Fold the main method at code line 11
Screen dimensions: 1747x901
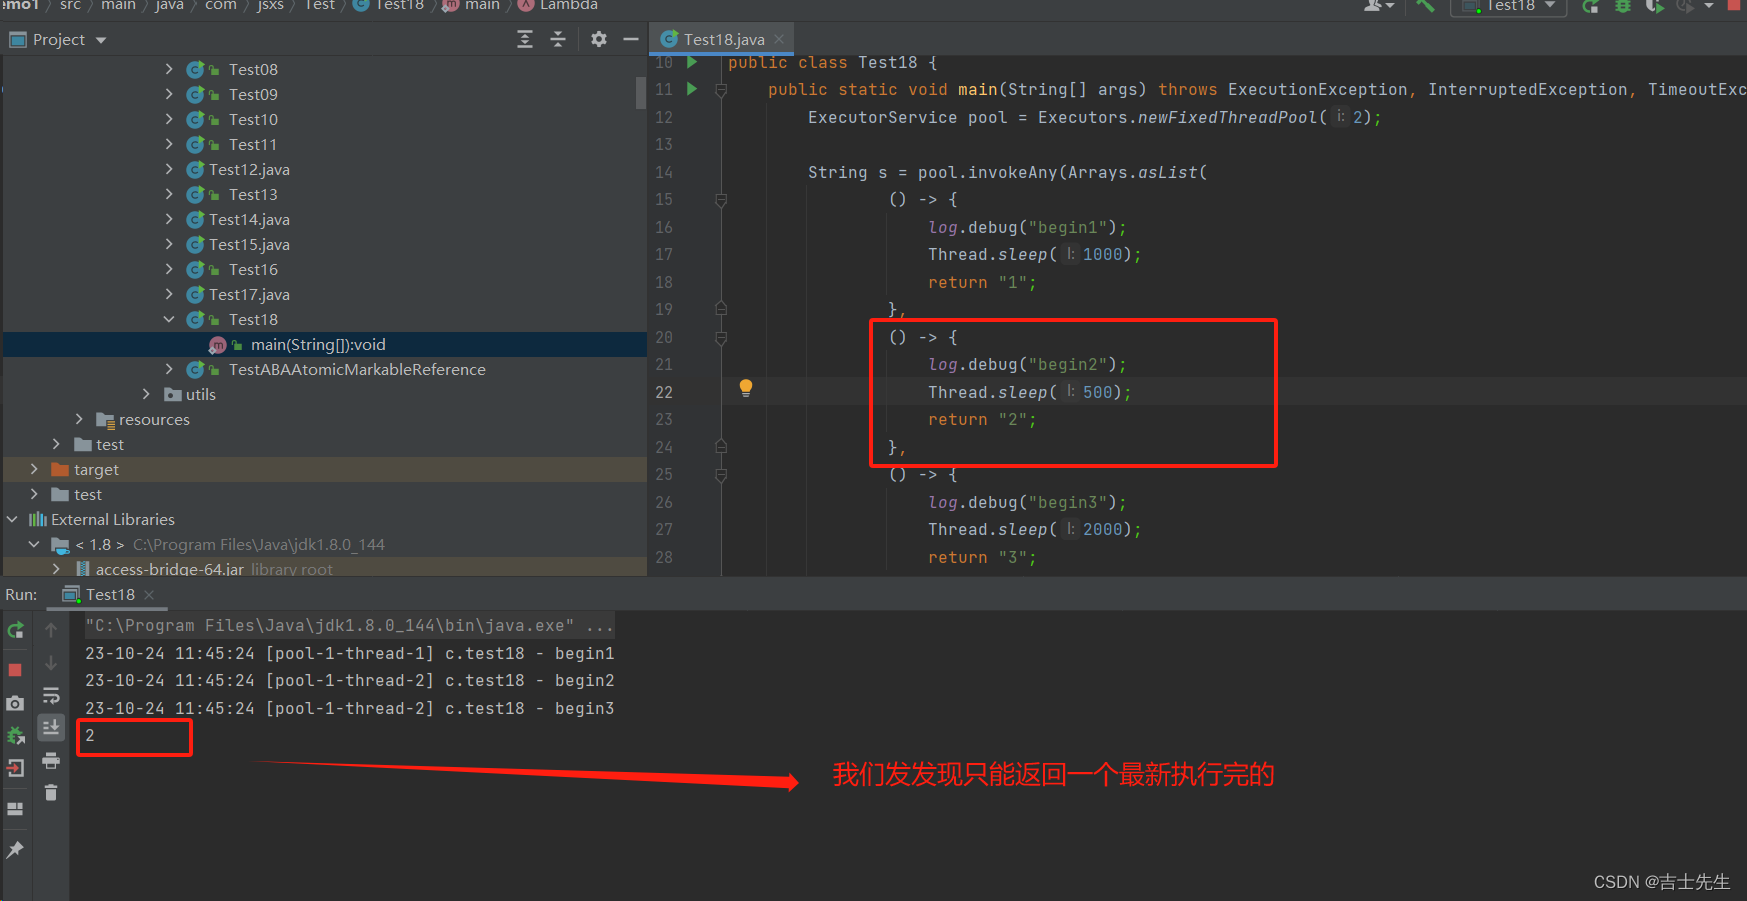(721, 90)
